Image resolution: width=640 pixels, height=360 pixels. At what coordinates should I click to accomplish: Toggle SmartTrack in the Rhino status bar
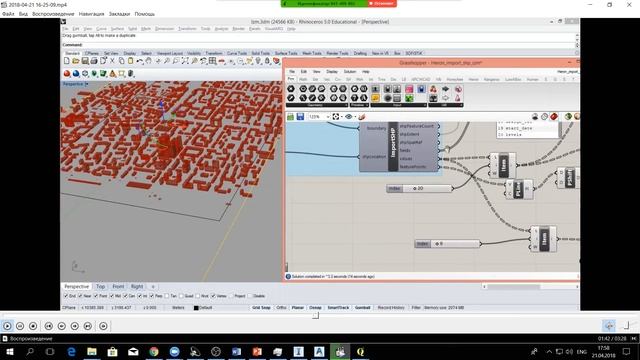pyautogui.click(x=338, y=308)
